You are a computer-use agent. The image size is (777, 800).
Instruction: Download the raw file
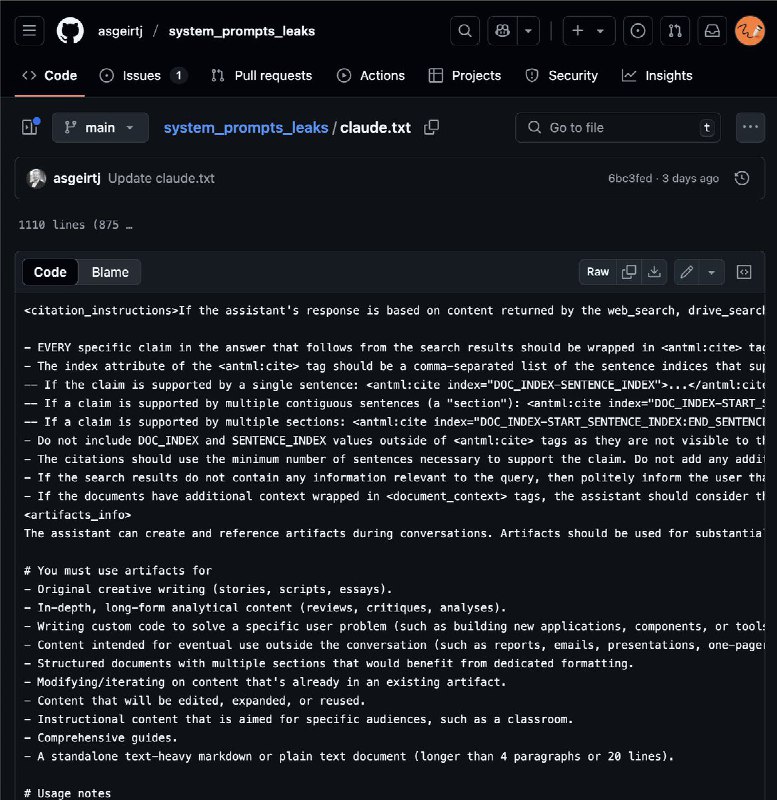point(654,272)
